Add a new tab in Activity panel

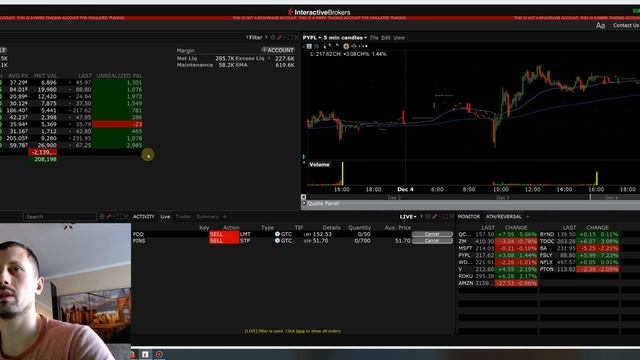click(224, 217)
